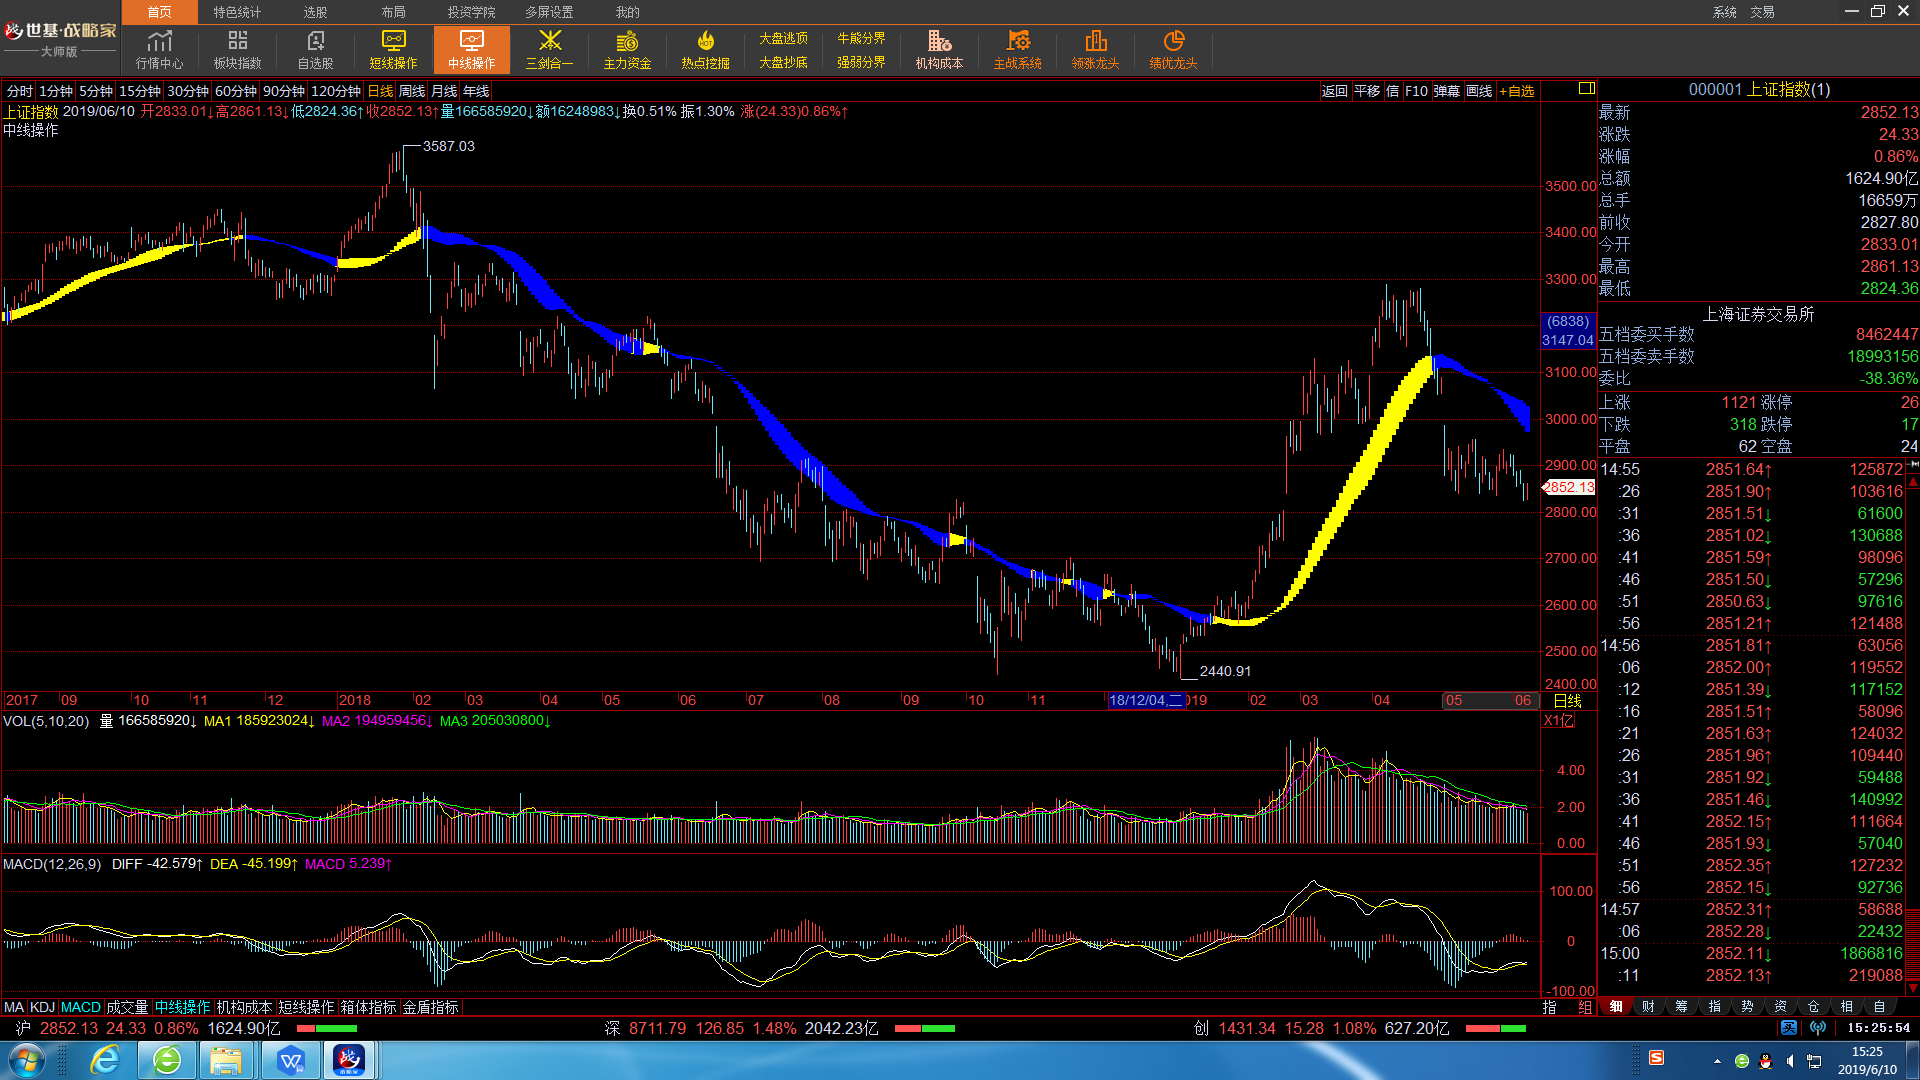Select the 中线操作 mid-term operation icon

click(x=472, y=50)
